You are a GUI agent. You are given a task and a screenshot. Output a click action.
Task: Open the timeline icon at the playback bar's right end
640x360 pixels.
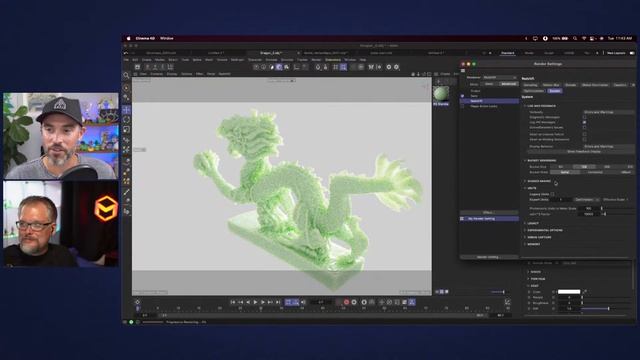(507, 302)
